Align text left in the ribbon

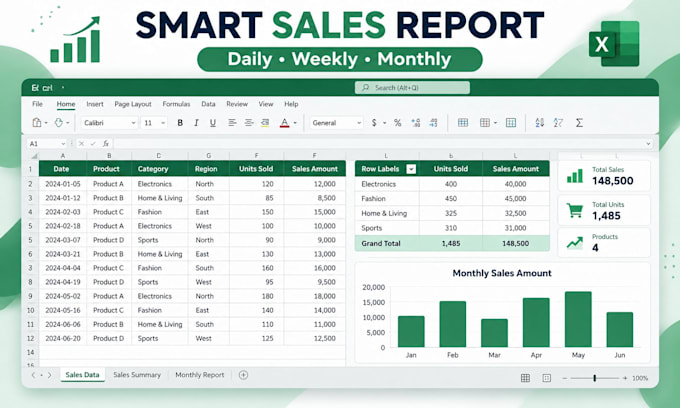pos(232,123)
